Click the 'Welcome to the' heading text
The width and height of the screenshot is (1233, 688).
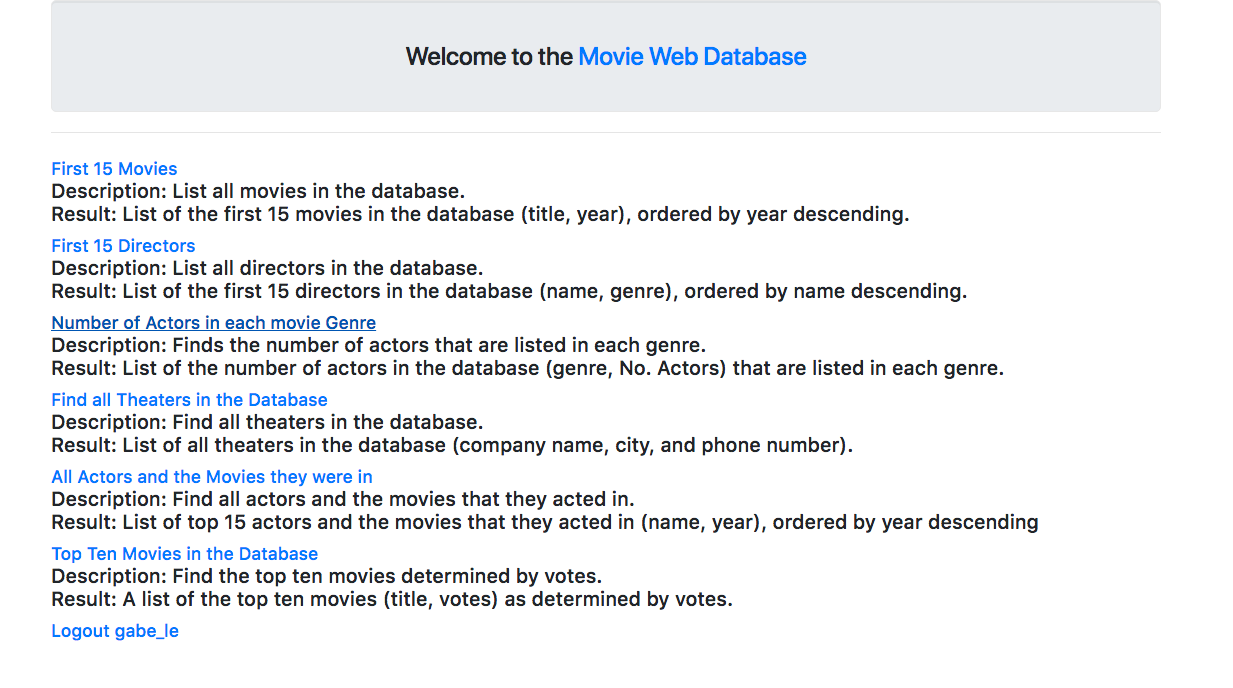coord(489,57)
